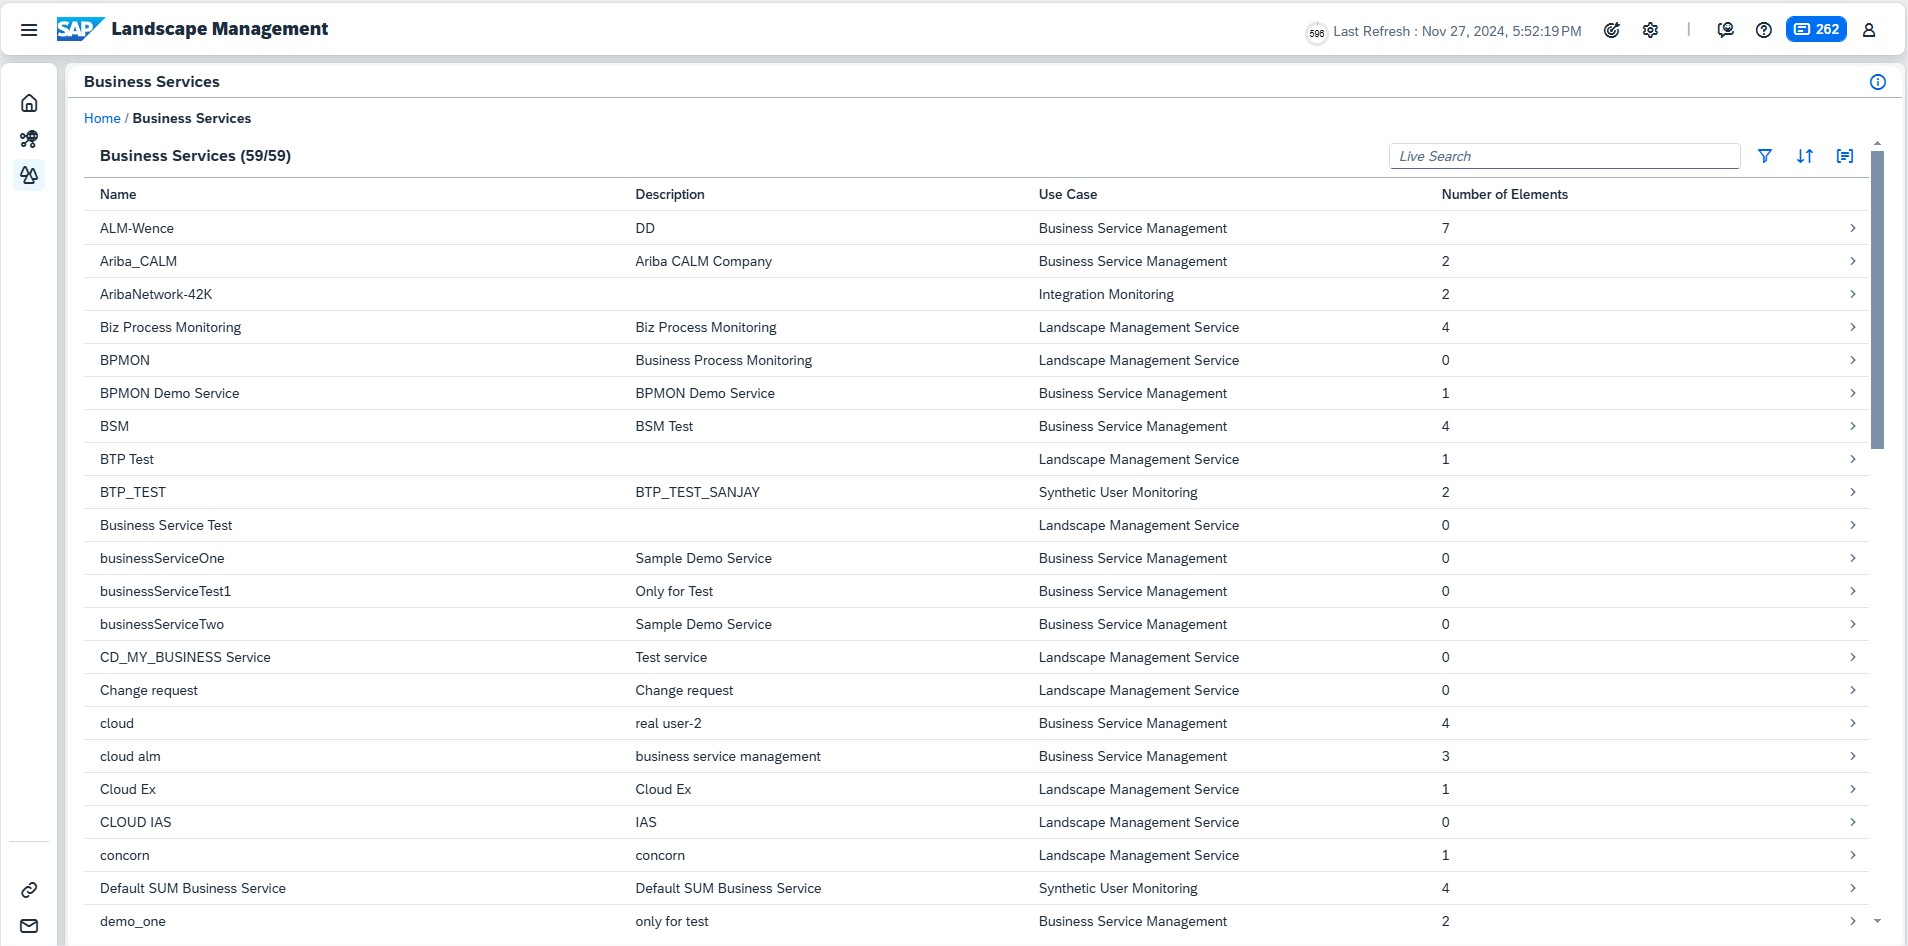The height and width of the screenshot is (946, 1908).
Task: Click the sort icon above the table
Action: tap(1805, 156)
